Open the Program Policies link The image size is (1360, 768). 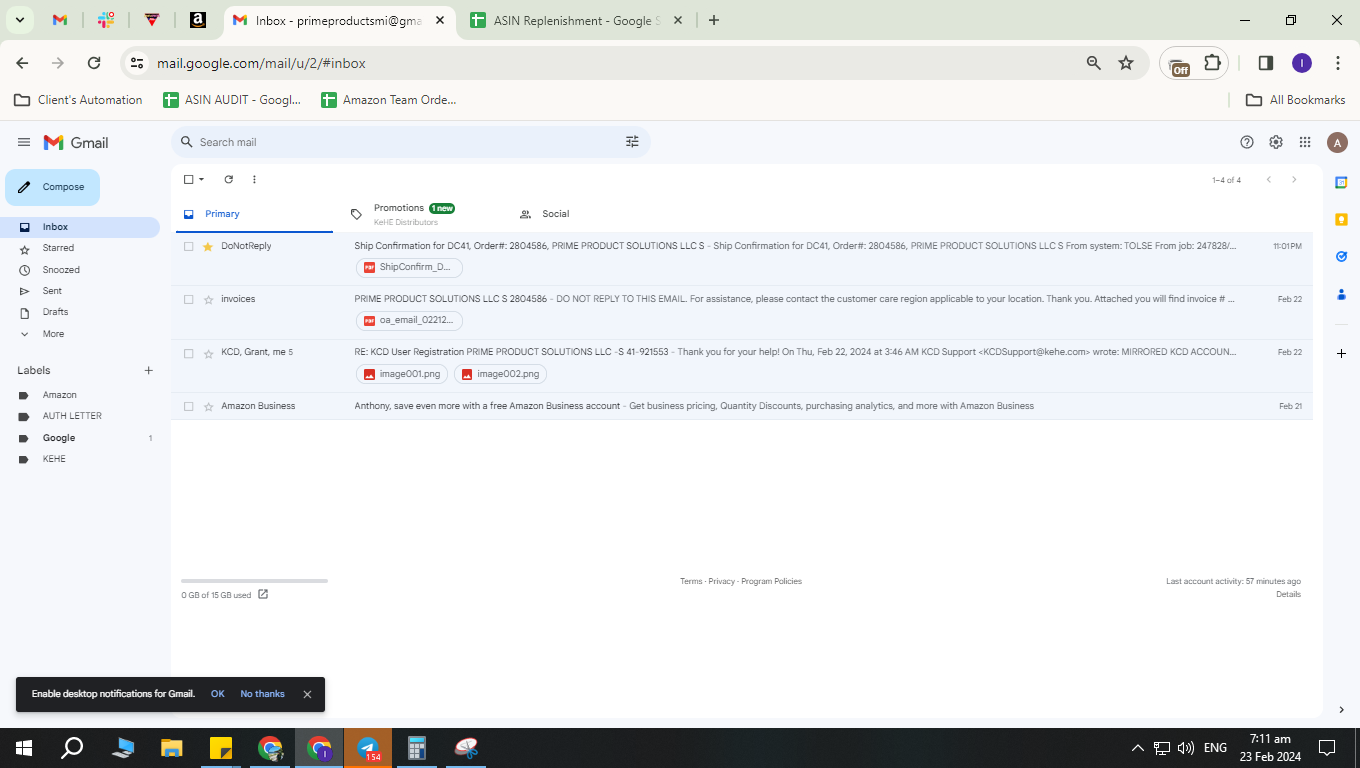(771, 581)
